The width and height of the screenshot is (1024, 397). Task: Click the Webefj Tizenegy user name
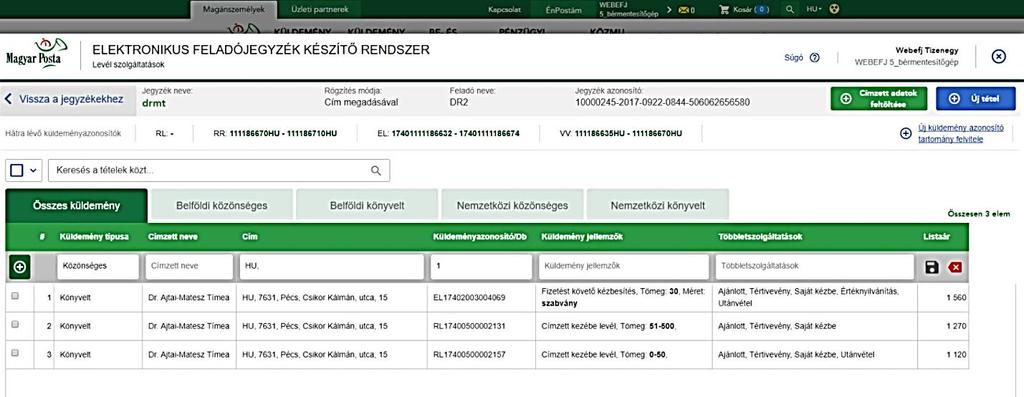coord(927,50)
